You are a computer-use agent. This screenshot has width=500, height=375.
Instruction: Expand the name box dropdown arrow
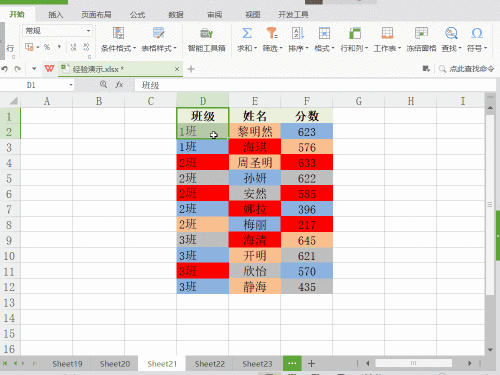coord(71,85)
